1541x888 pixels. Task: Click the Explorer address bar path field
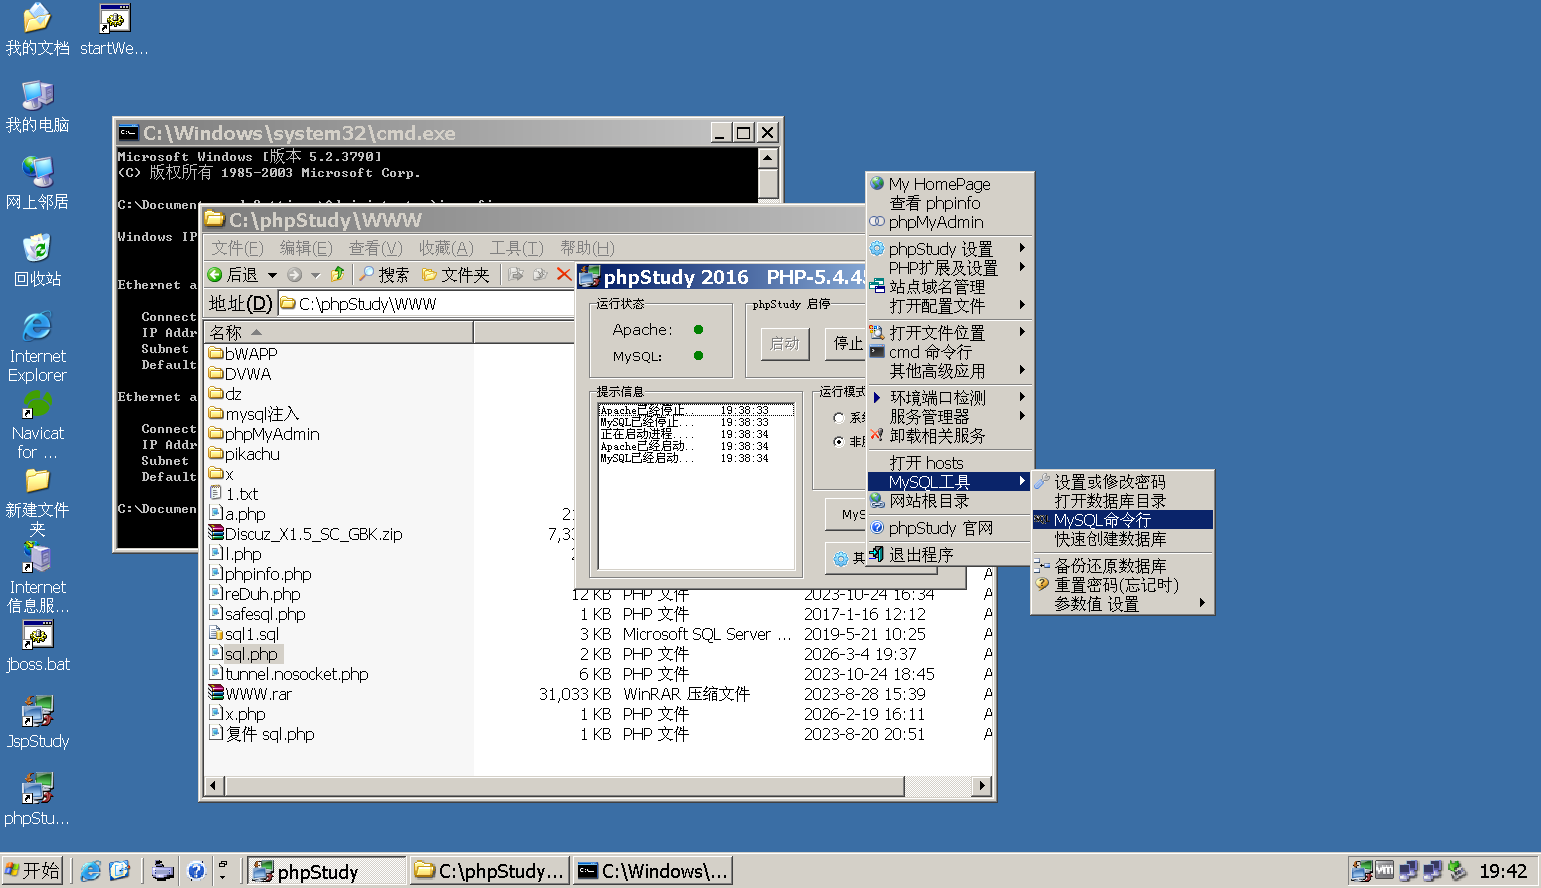point(425,304)
